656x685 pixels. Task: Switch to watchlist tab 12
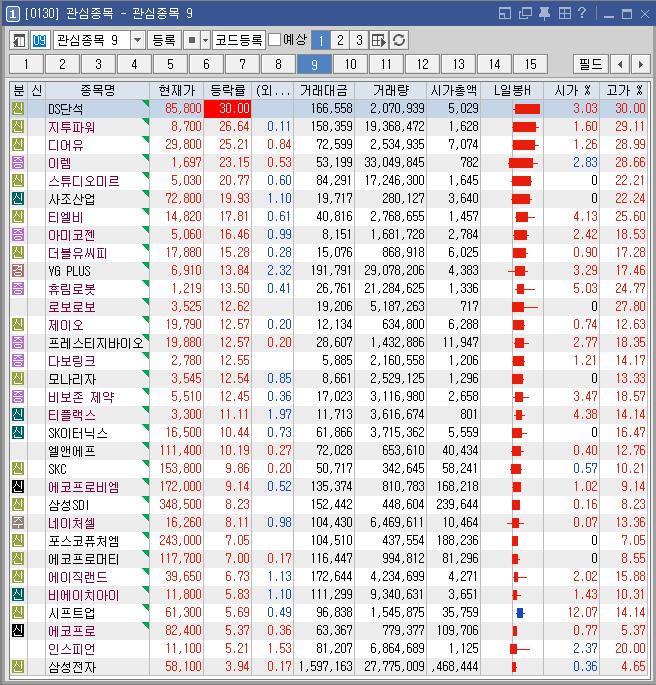[422, 64]
